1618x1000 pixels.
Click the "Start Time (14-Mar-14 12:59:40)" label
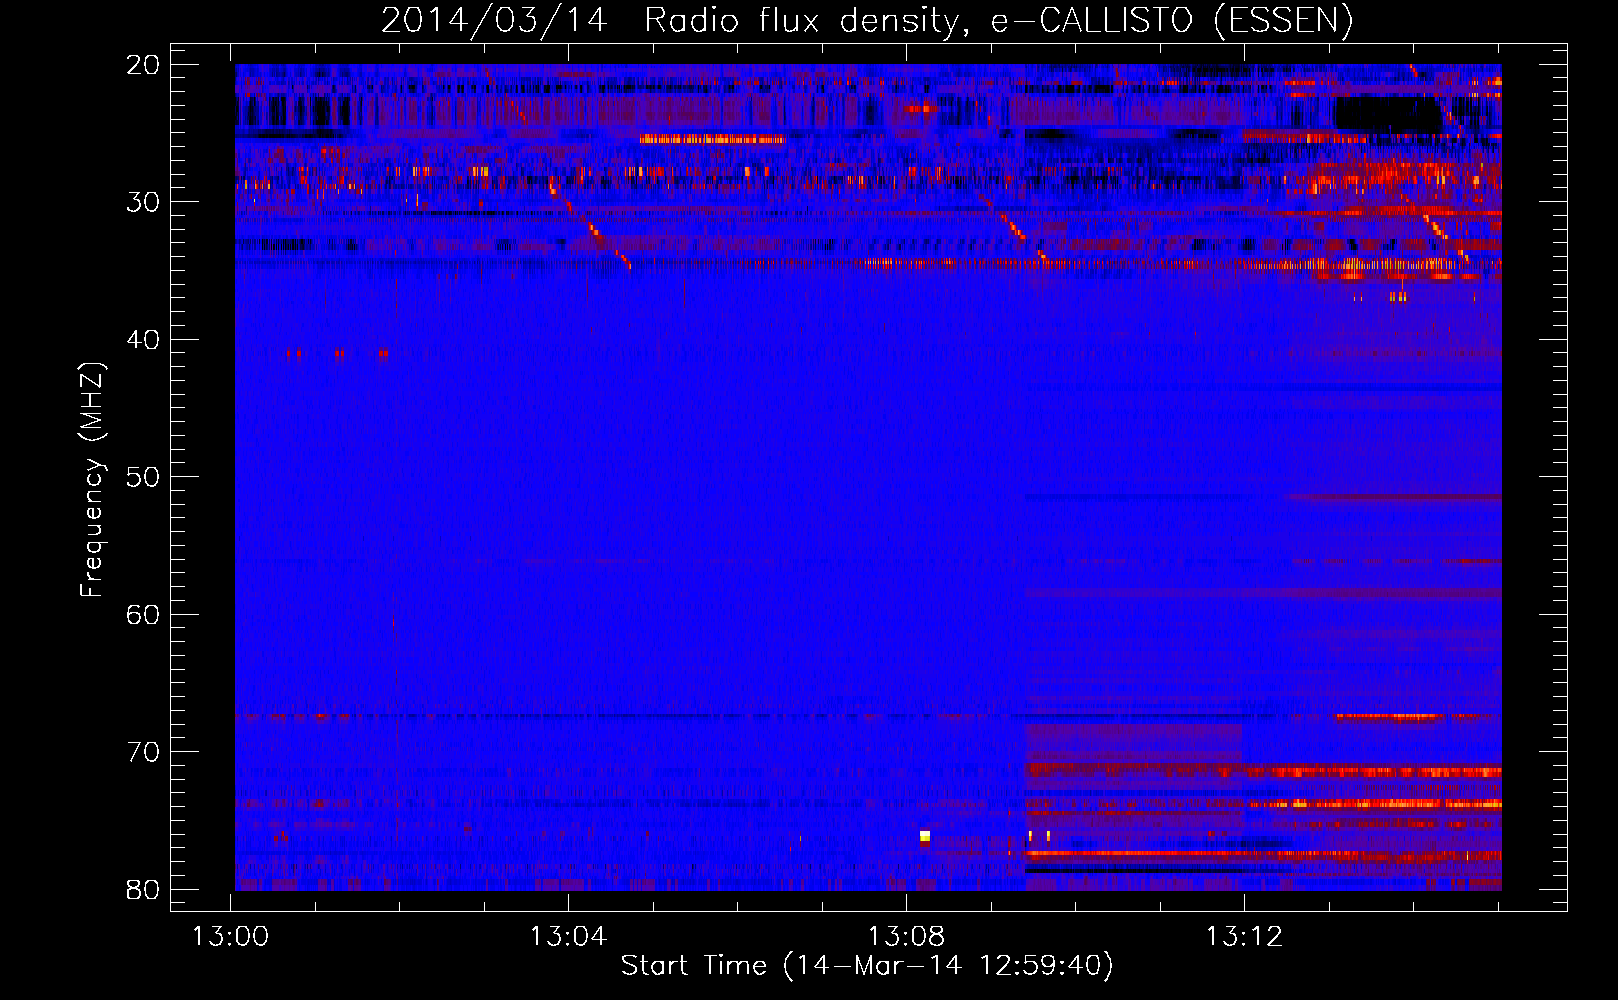[867, 966]
